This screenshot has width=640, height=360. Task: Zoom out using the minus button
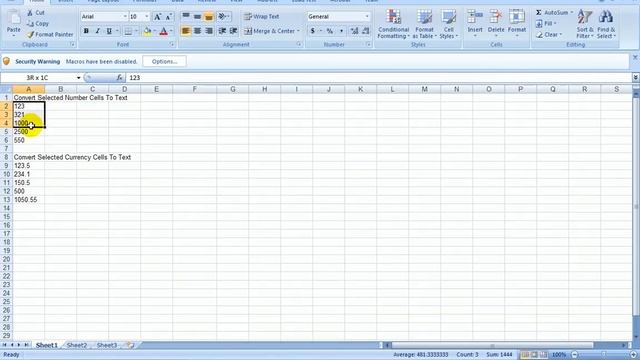575,355
